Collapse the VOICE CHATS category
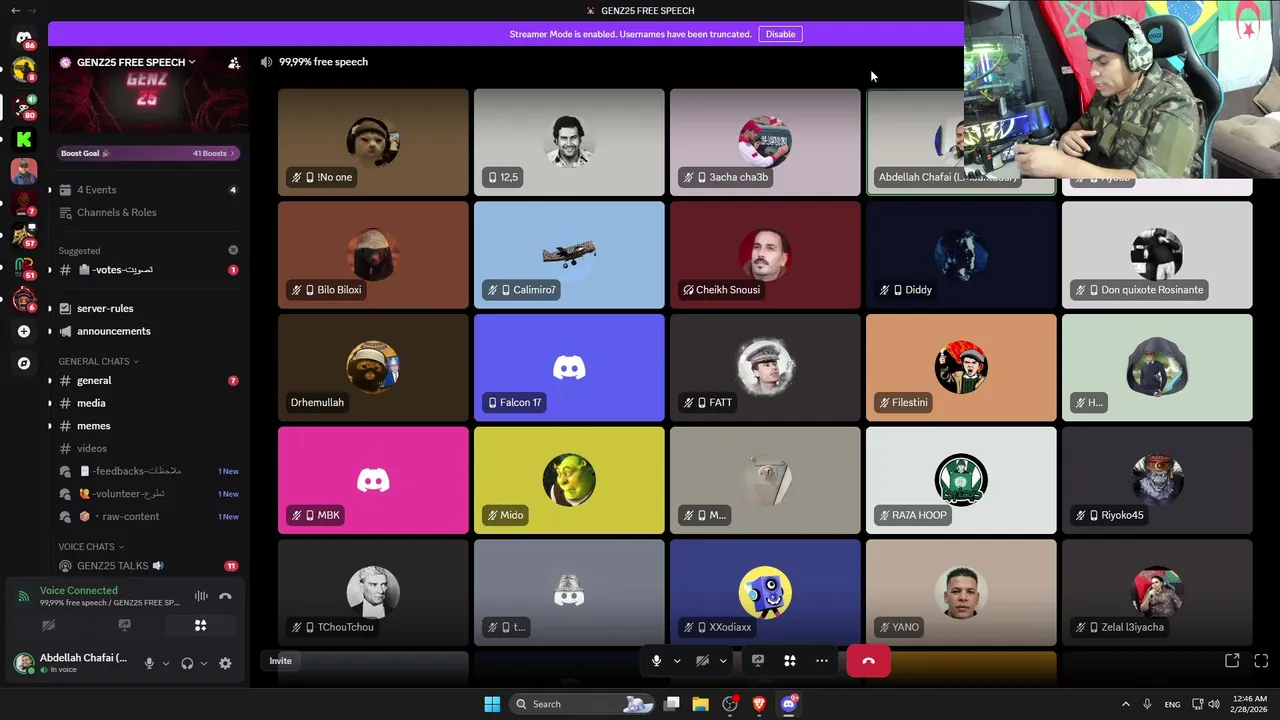 (x=91, y=547)
